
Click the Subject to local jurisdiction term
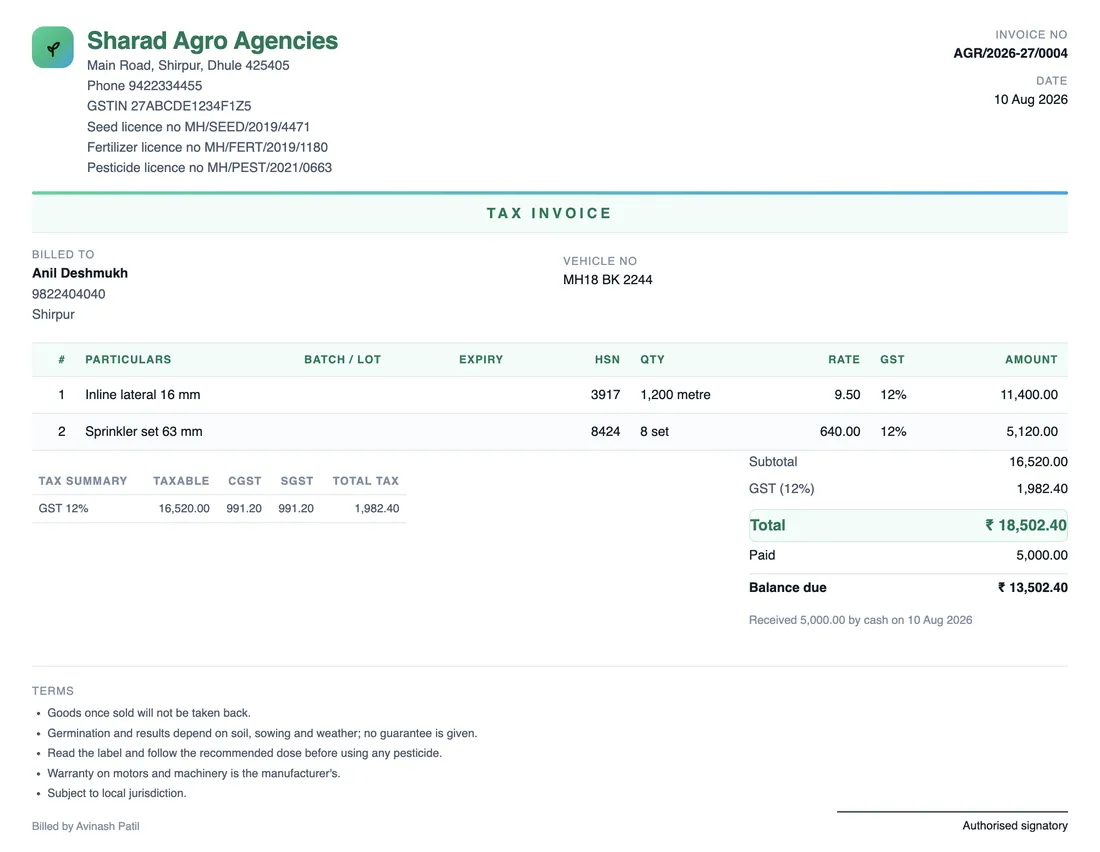coord(116,793)
